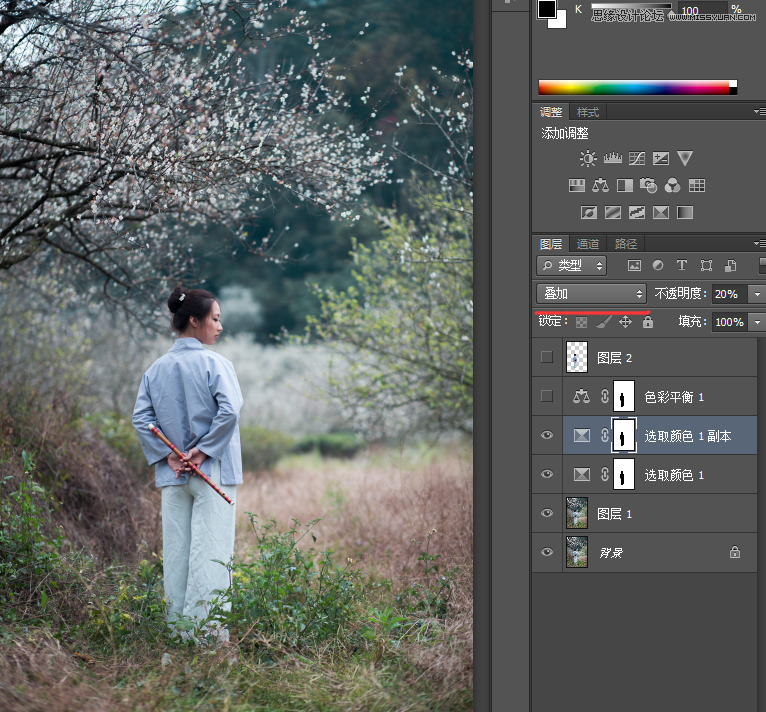Add a Vibrance adjustment
The height and width of the screenshot is (712, 766).
685,158
